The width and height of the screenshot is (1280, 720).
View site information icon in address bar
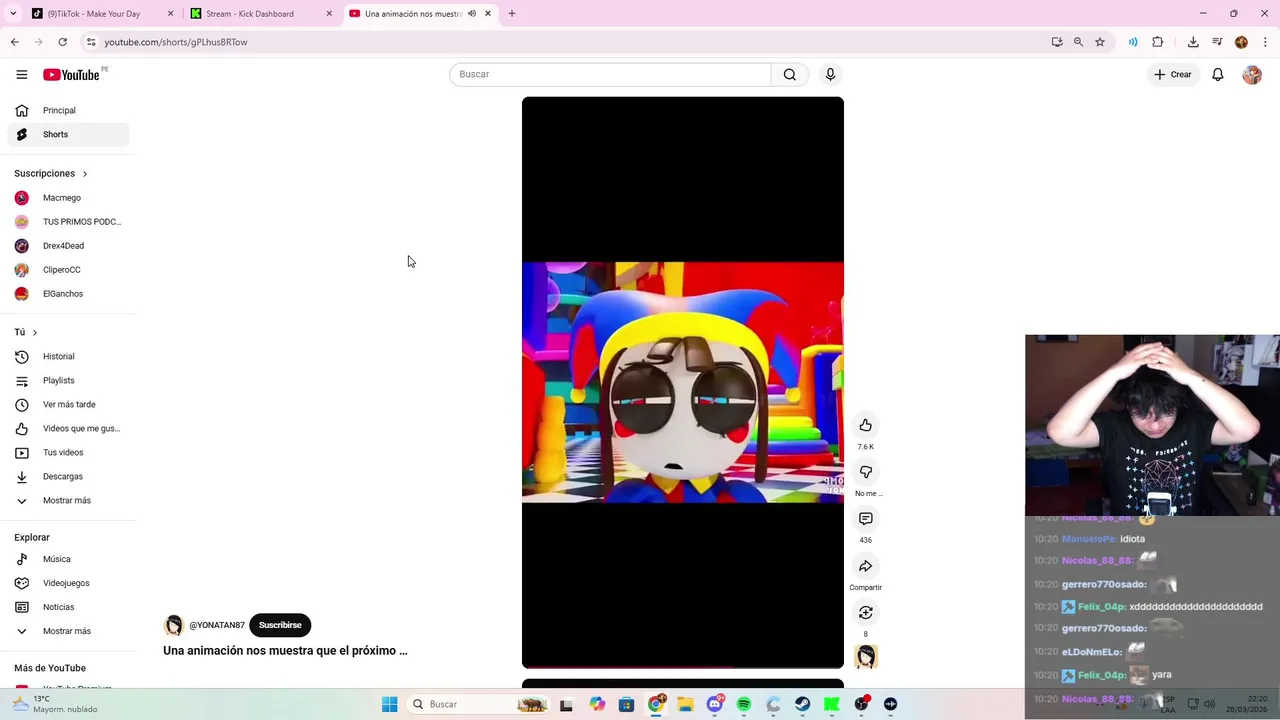(x=91, y=42)
